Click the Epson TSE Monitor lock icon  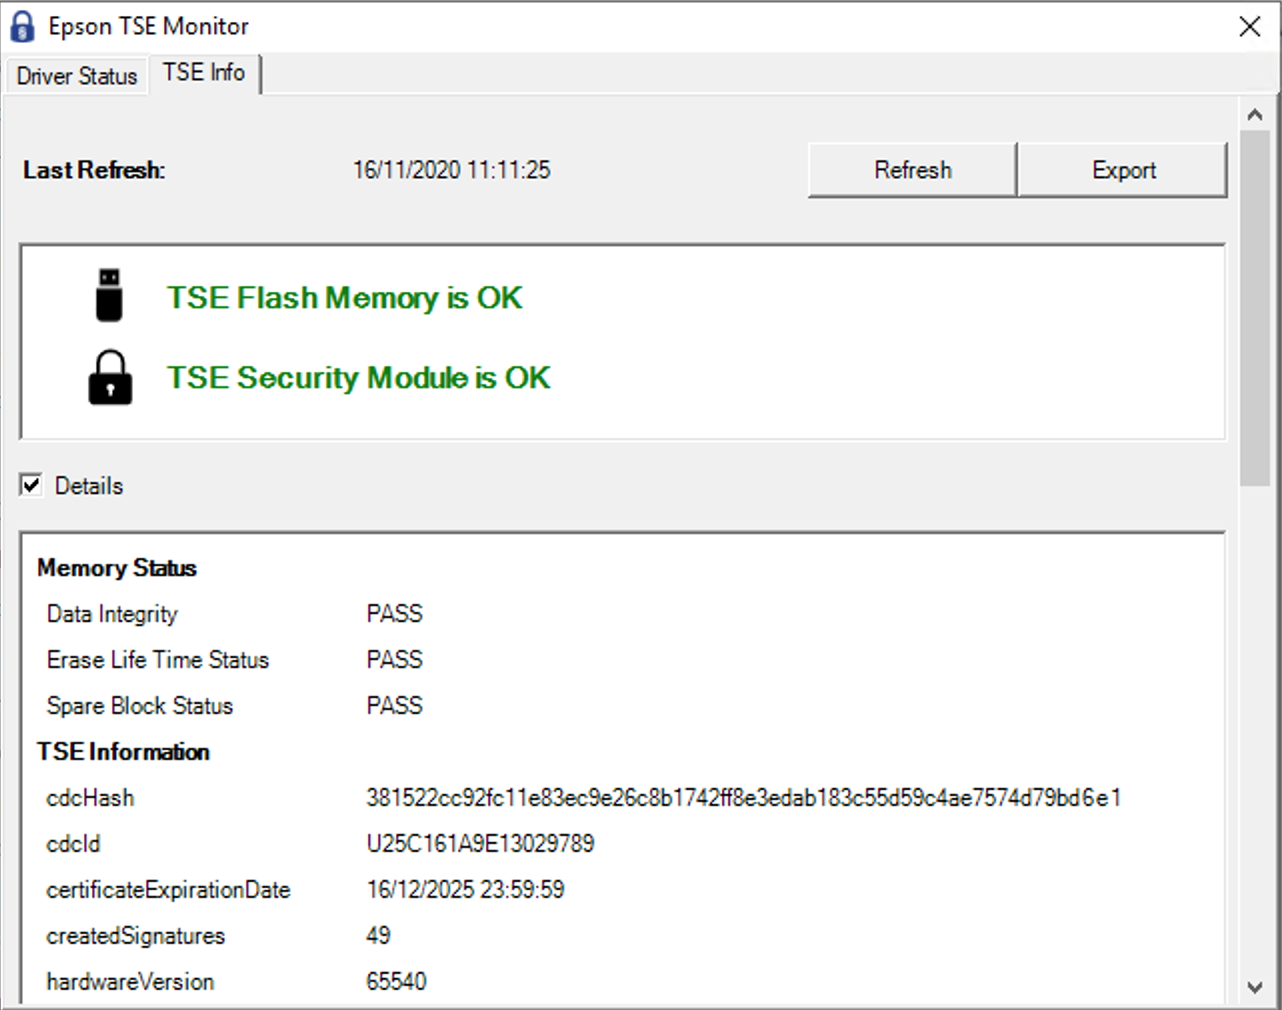coord(22,27)
